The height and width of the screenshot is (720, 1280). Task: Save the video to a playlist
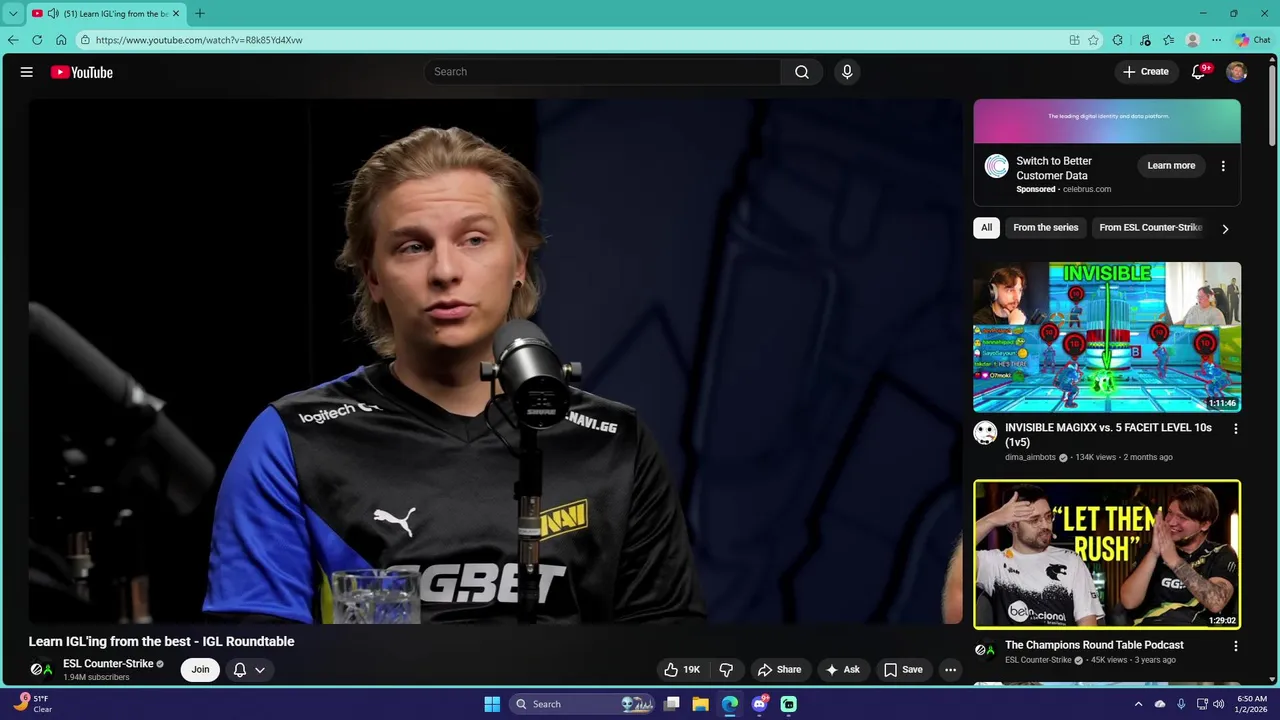(903, 670)
